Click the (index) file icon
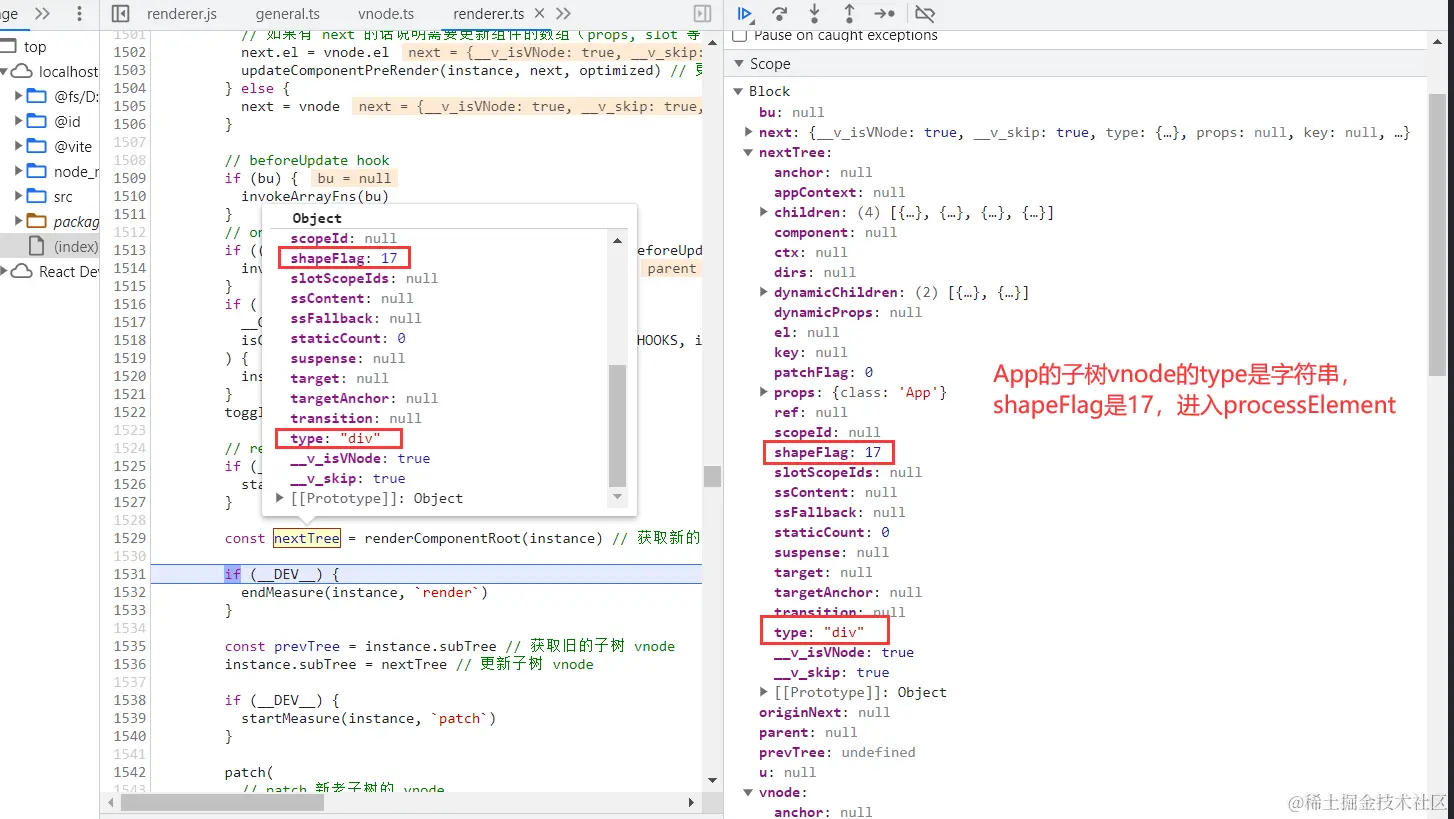The image size is (1454, 819). [37, 246]
